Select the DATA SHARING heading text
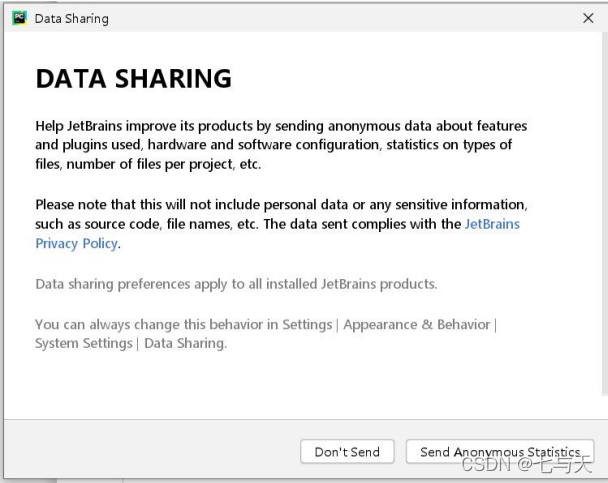The width and height of the screenshot is (608, 483). pyautogui.click(x=134, y=79)
